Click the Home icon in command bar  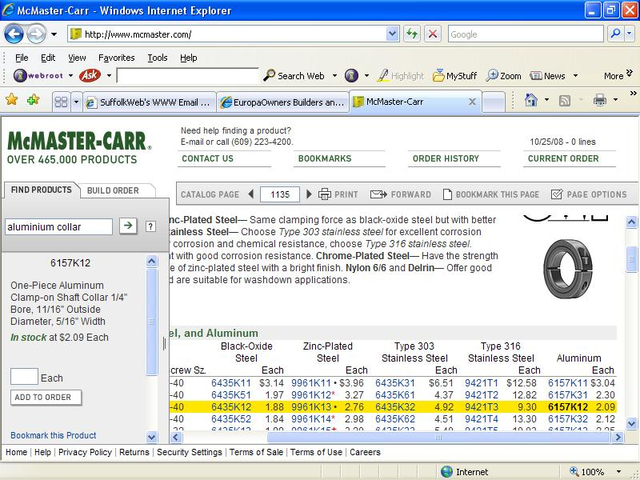pyautogui.click(x=530, y=100)
